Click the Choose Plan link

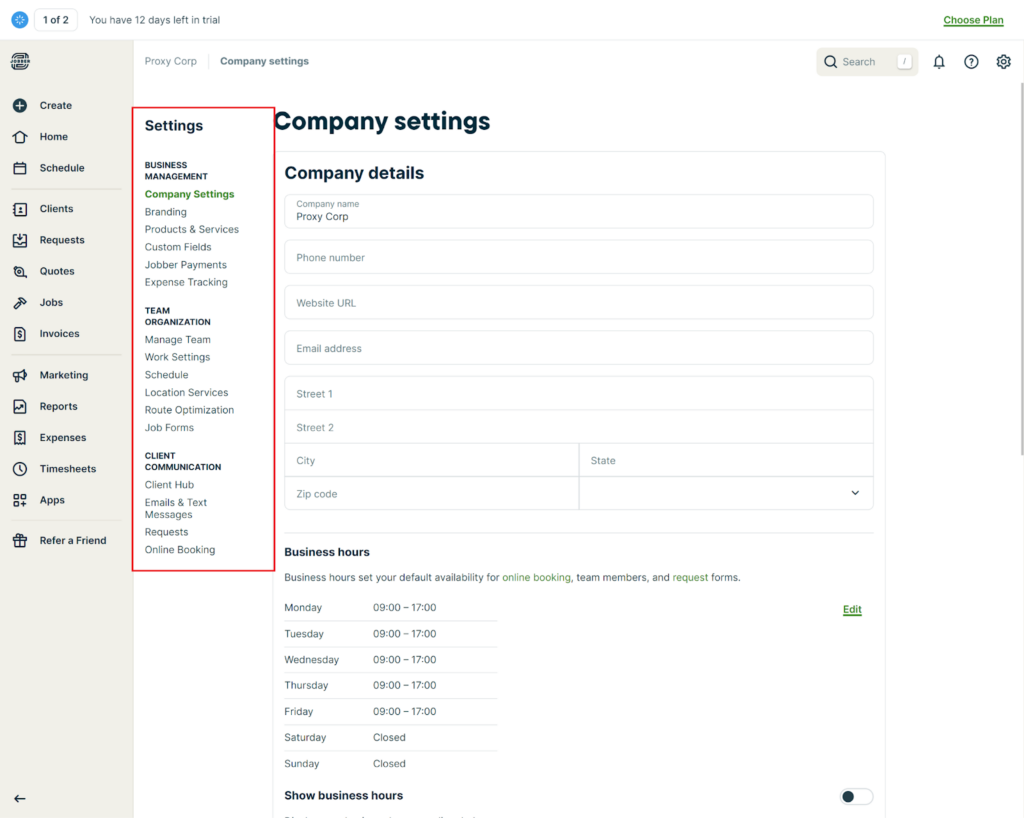pos(973,20)
